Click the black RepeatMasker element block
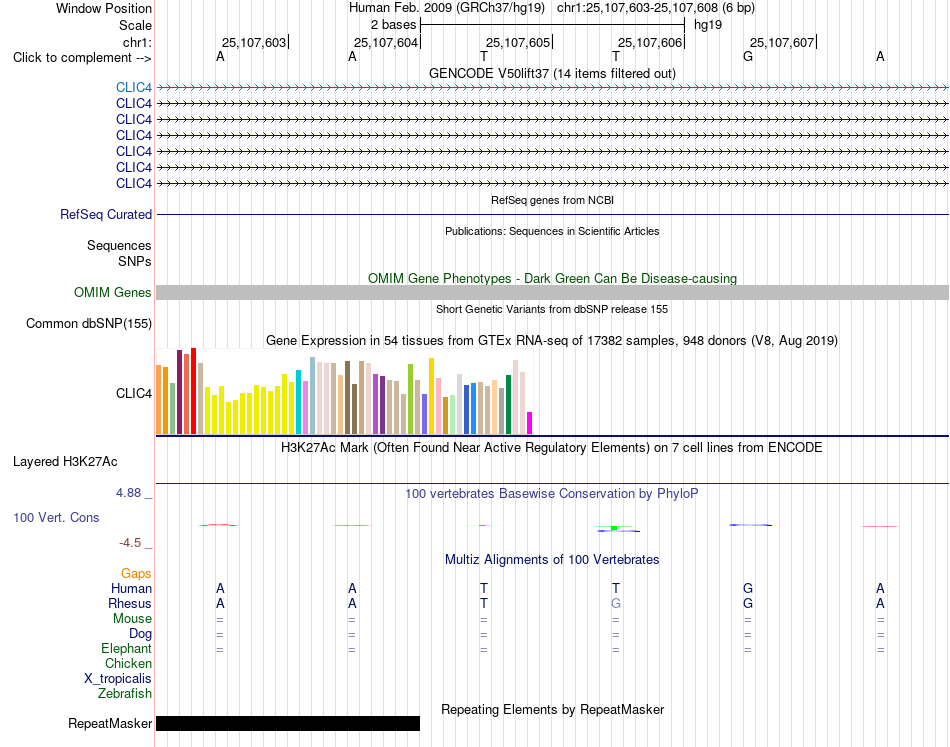 tap(288, 723)
